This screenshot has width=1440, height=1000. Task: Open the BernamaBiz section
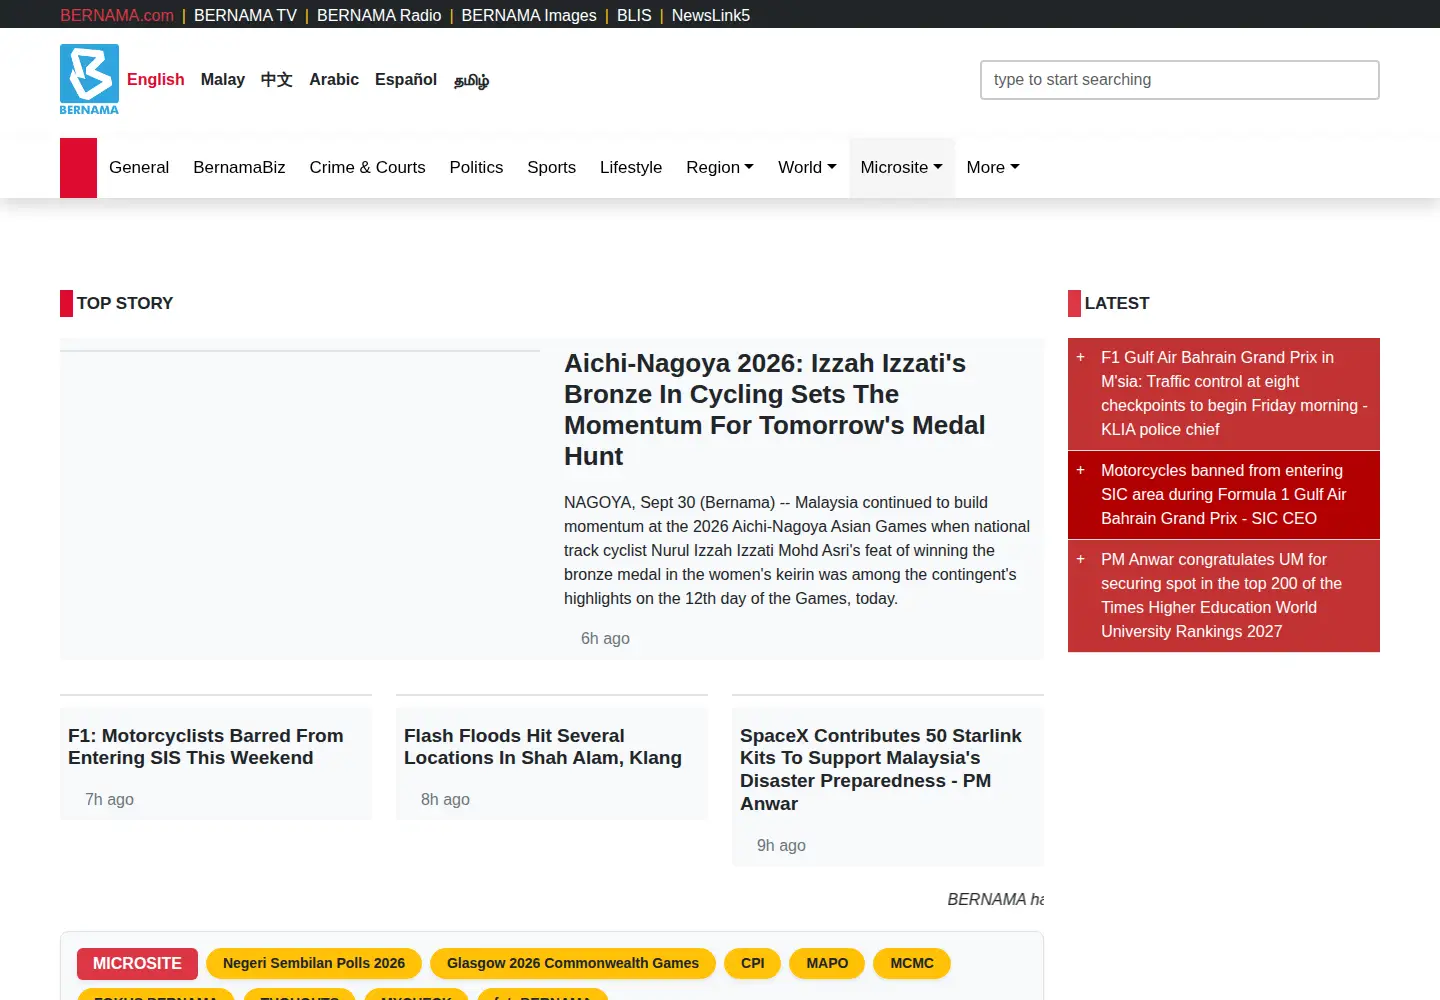pyautogui.click(x=239, y=168)
